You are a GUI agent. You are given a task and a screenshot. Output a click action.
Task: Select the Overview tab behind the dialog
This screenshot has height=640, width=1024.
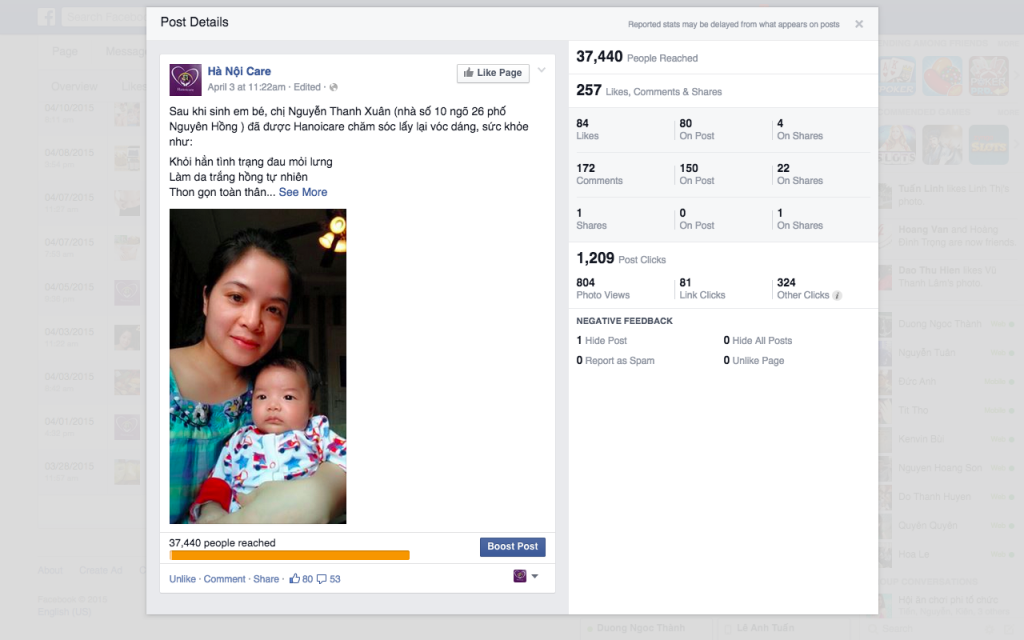click(74, 86)
